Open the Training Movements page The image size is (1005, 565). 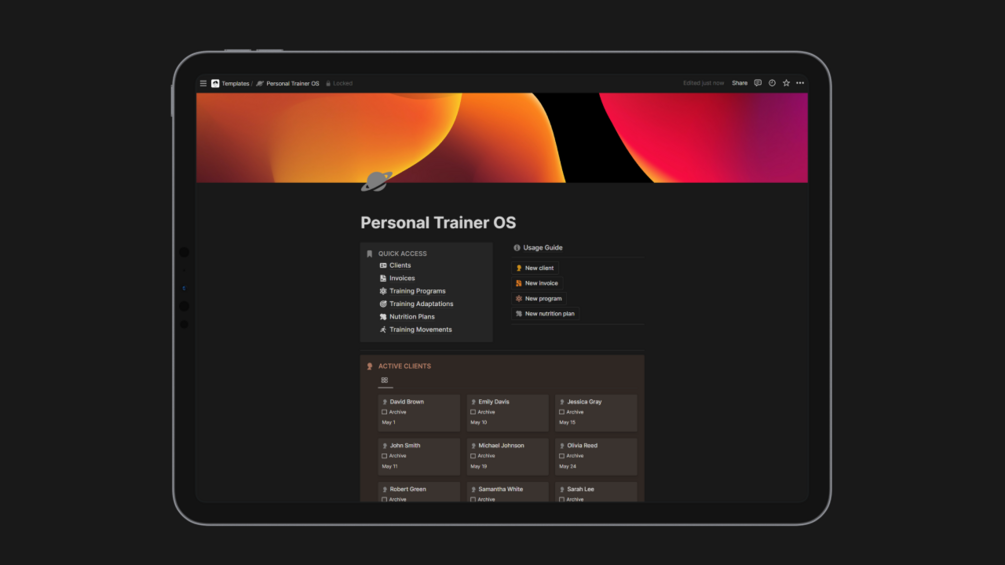420,329
